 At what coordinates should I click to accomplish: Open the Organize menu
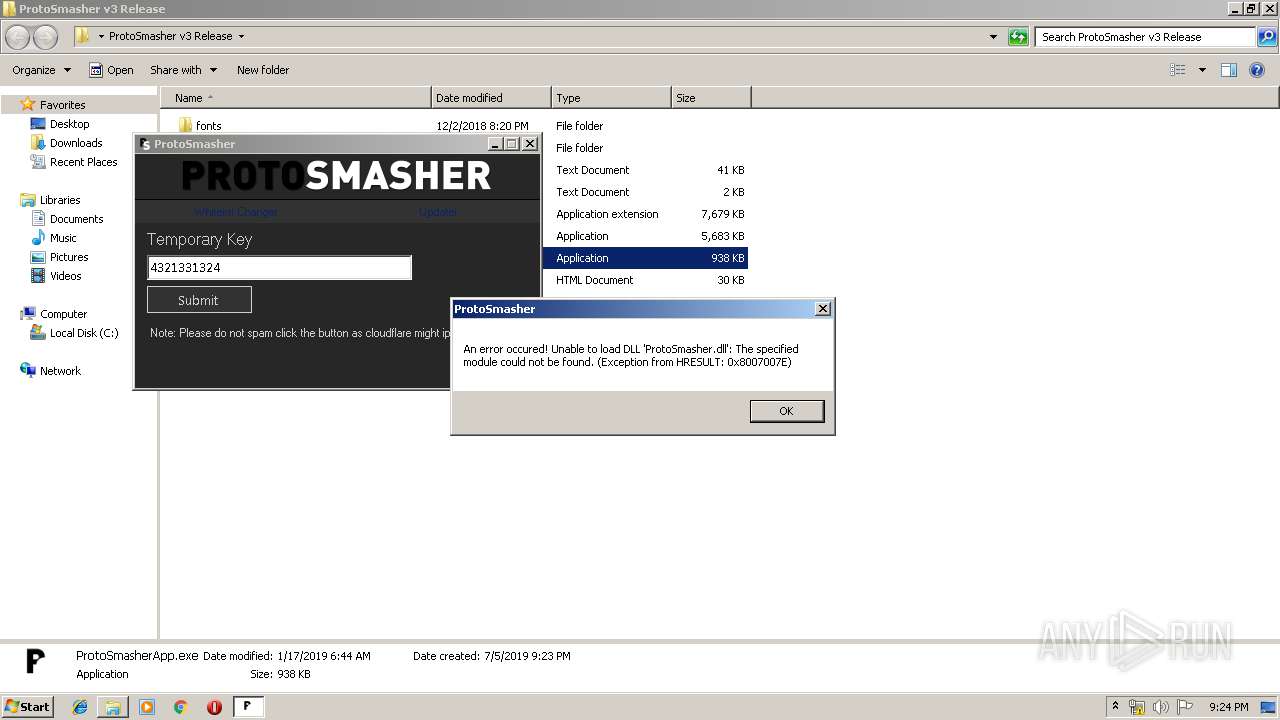click(x=41, y=70)
